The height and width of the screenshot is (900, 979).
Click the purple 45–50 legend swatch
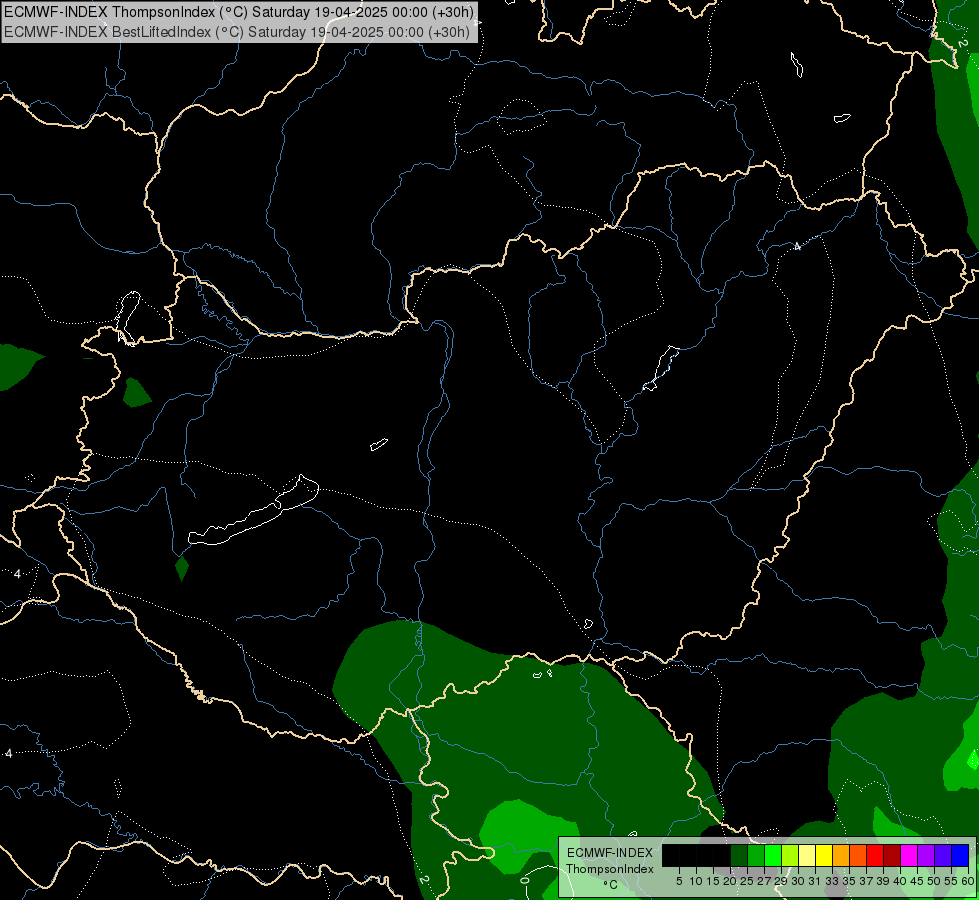926,855
